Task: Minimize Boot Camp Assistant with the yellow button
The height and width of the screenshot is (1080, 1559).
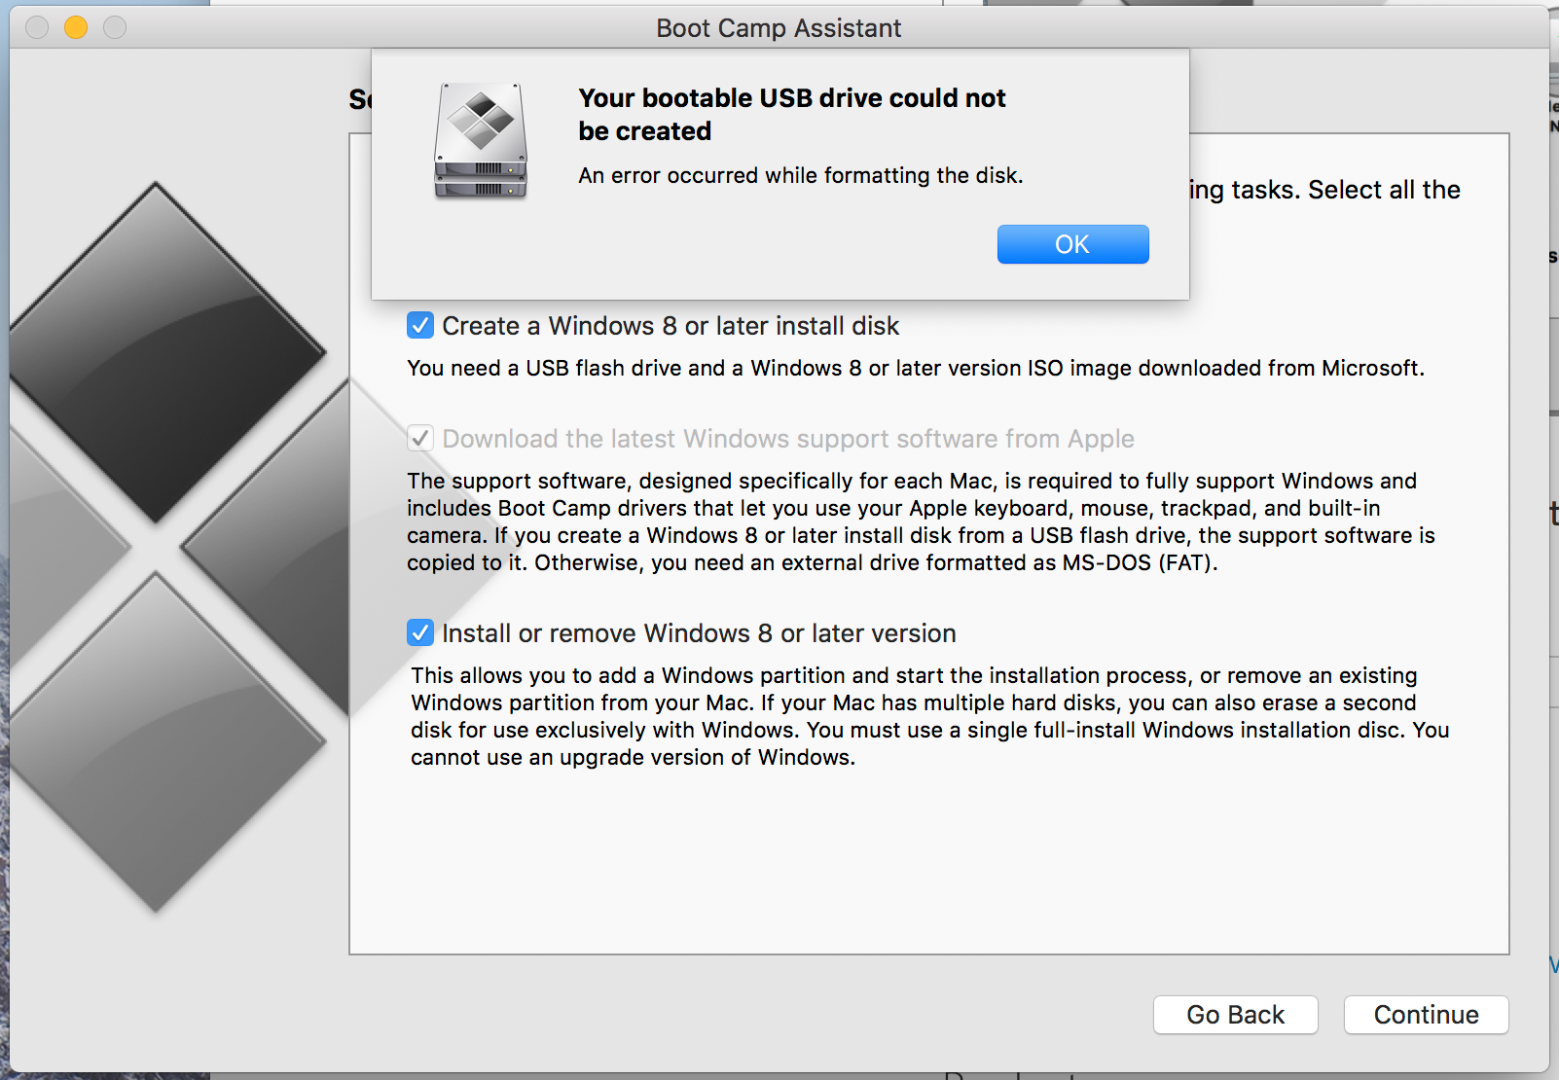Action: (x=75, y=28)
